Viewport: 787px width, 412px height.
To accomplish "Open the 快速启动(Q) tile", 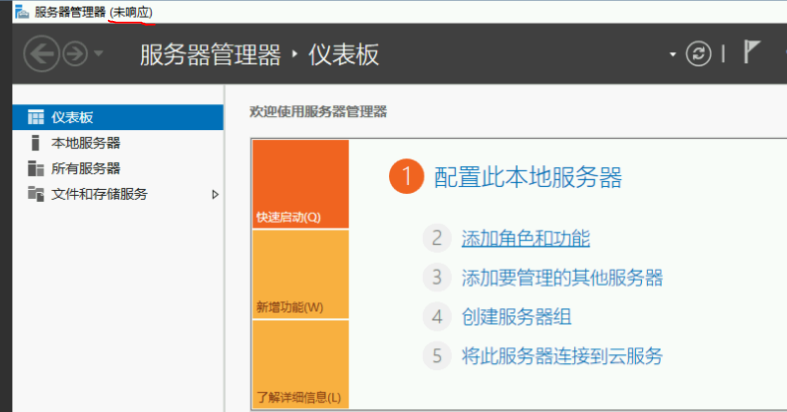I will click(x=301, y=184).
